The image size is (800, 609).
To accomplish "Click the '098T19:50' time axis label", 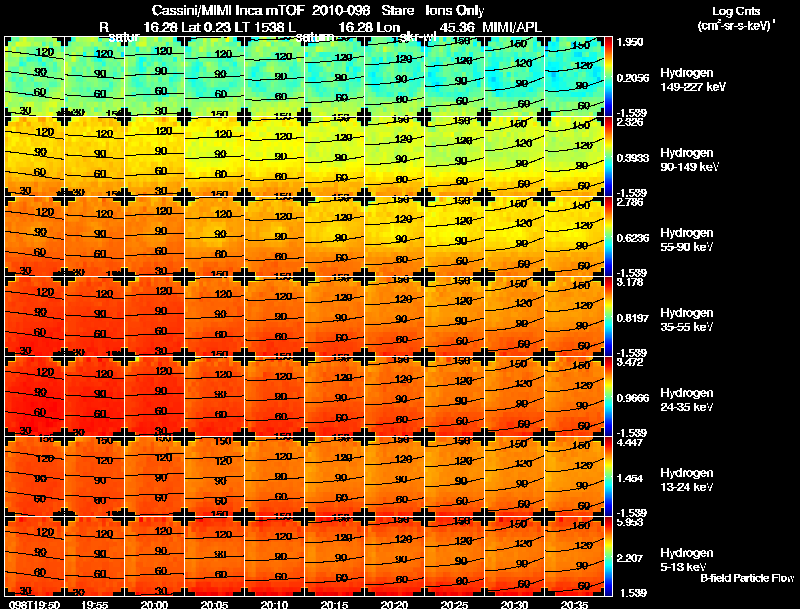I will [34, 604].
